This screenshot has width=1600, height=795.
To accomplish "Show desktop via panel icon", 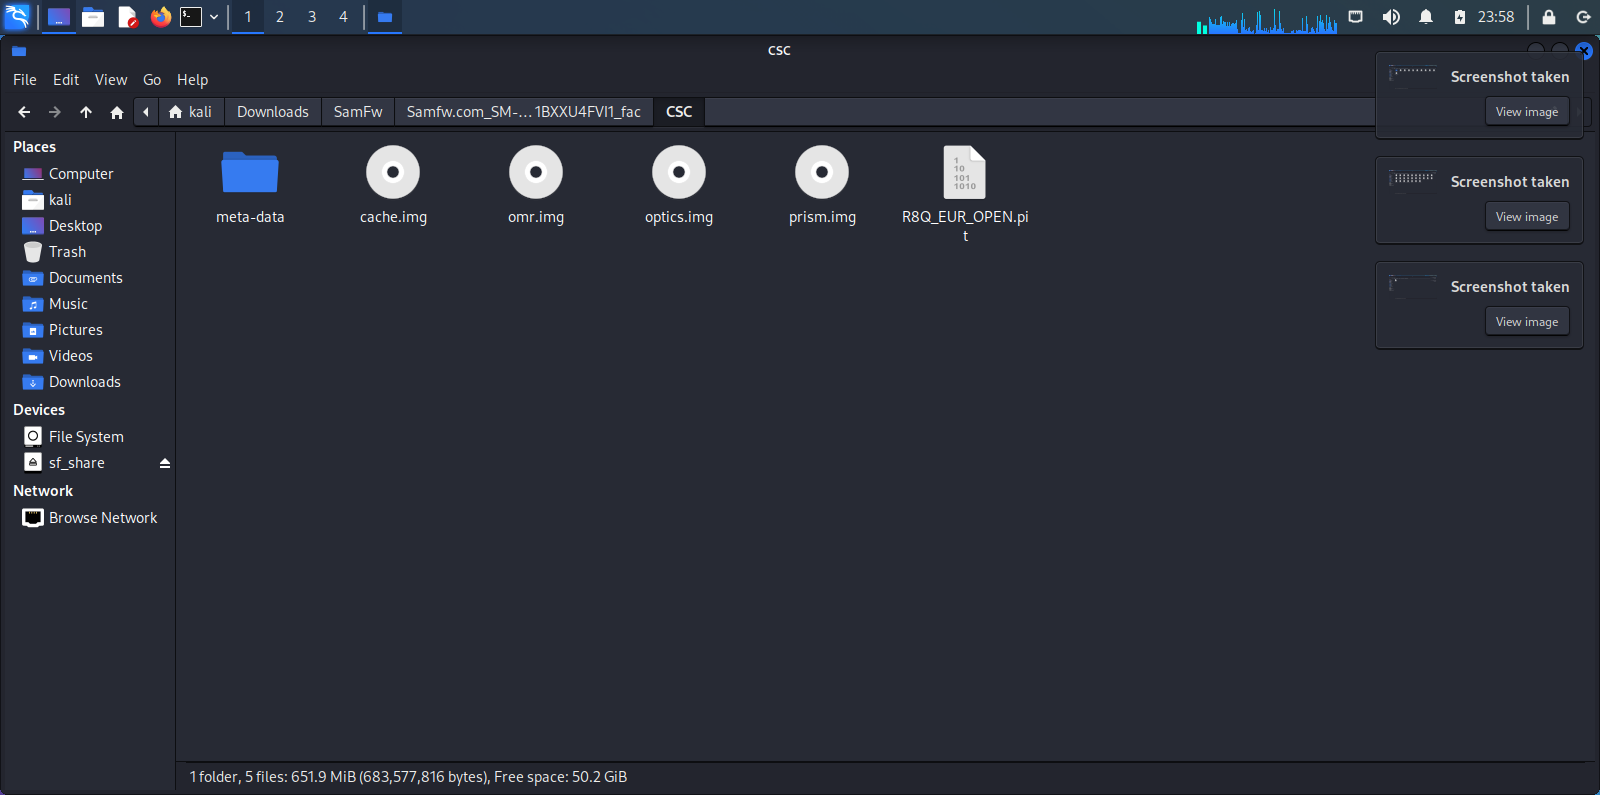I will click(59, 17).
